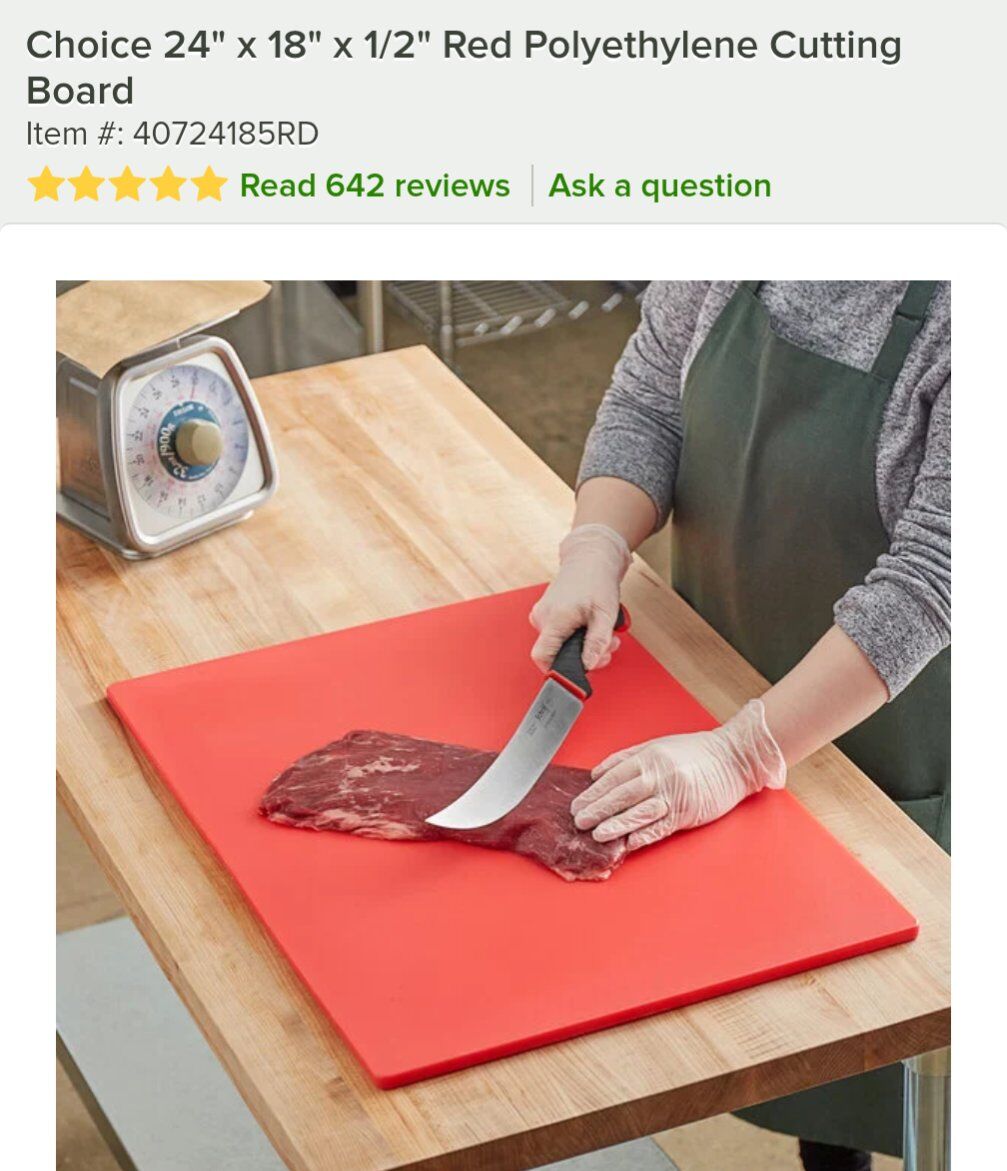Select the Choice Red Polyethylene Cutting Board title
Image resolution: width=1007 pixels, height=1171 pixels.
pos(463,67)
